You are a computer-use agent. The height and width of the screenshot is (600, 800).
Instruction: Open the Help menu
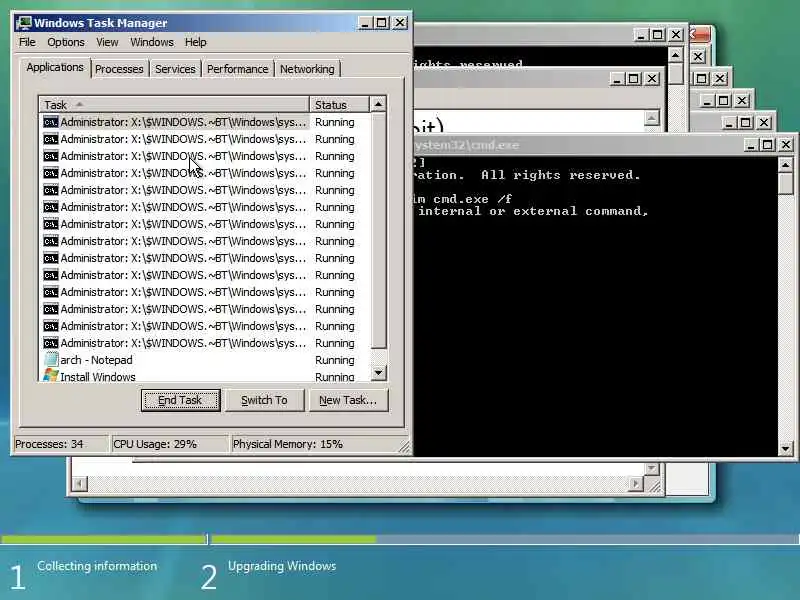(195, 42)
